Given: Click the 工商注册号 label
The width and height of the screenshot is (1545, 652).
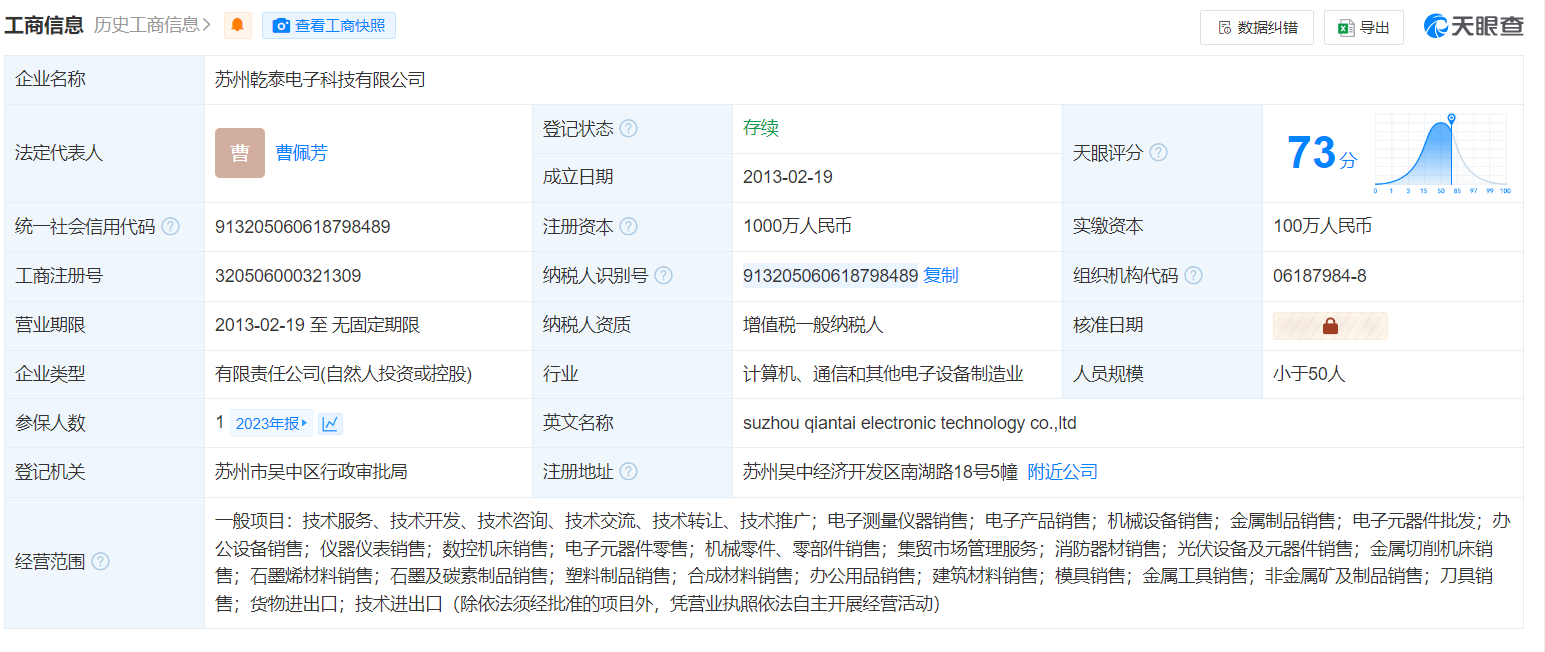Looking at the screenshot, I should click(x=59, y=276).
